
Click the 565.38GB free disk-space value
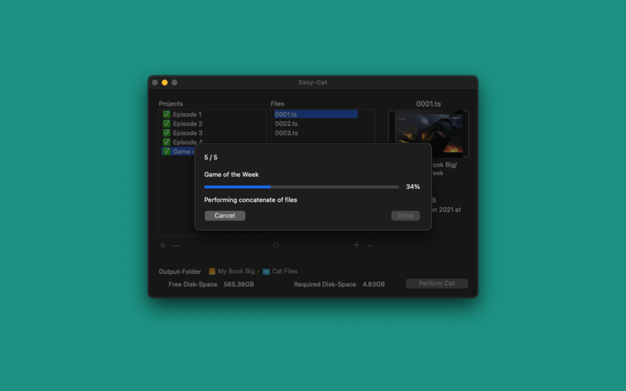239,284
